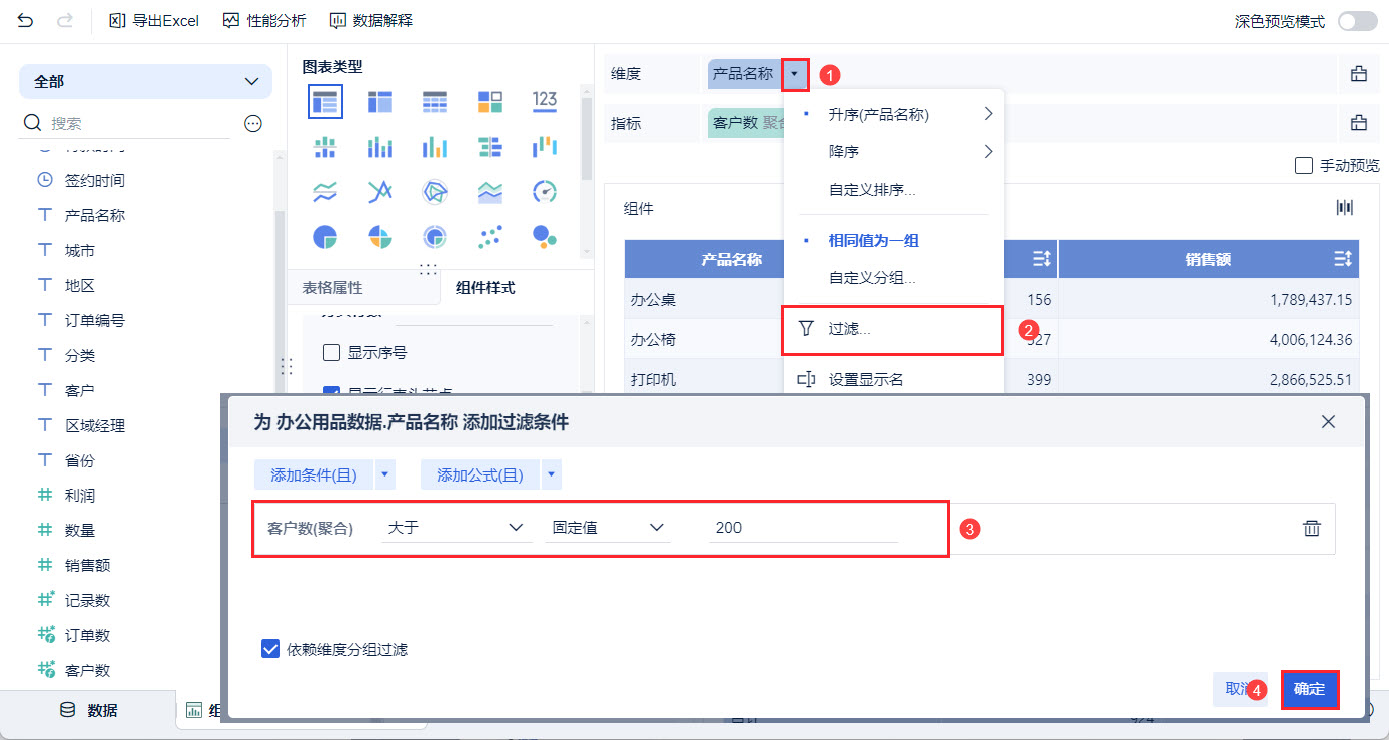Tick the 手动预览 checkbox
This screenshot has height=740, width=1389.
pos(1304,166)
